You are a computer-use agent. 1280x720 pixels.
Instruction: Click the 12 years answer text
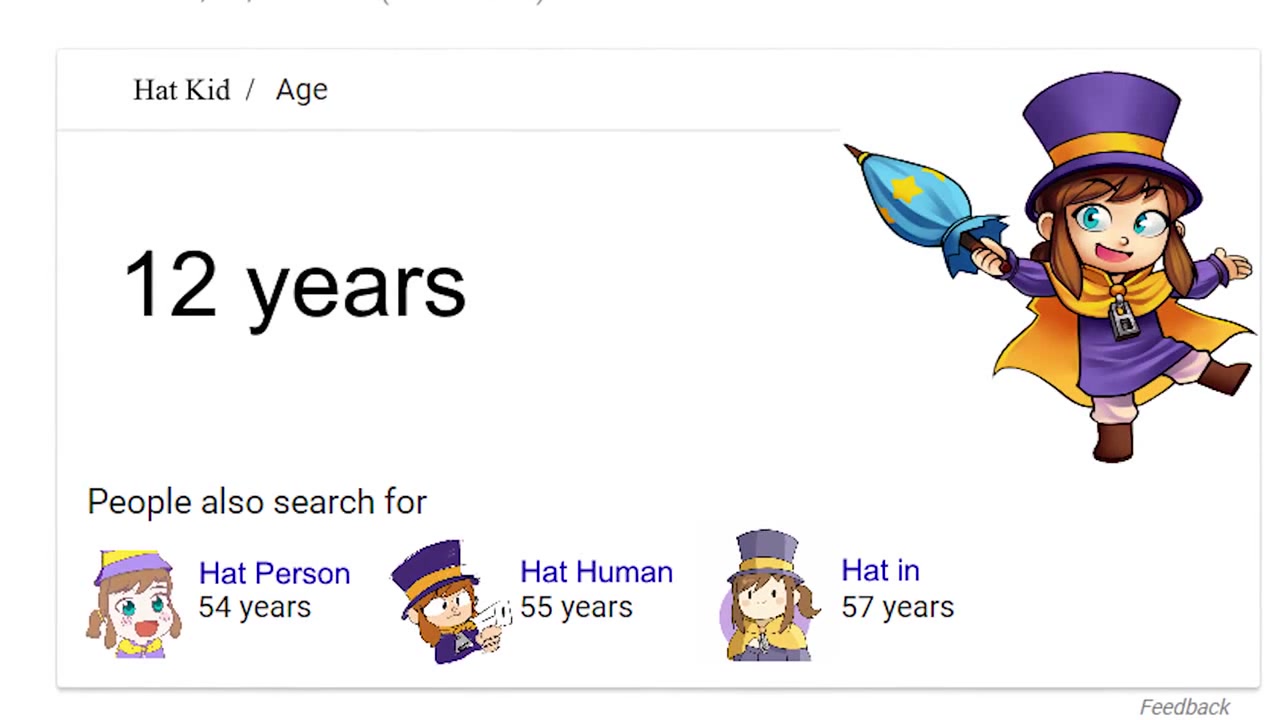294,285
